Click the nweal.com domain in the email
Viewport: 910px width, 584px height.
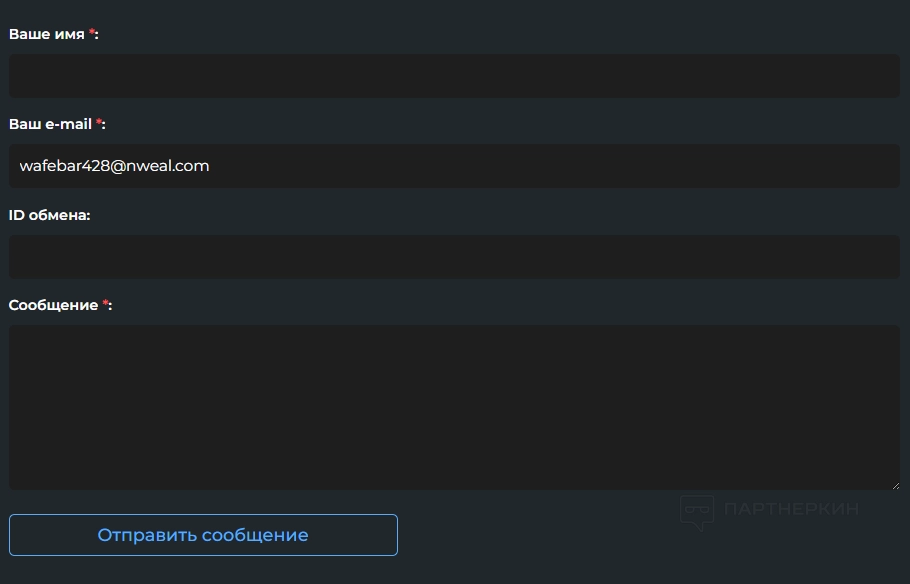(x=168, y=166)
